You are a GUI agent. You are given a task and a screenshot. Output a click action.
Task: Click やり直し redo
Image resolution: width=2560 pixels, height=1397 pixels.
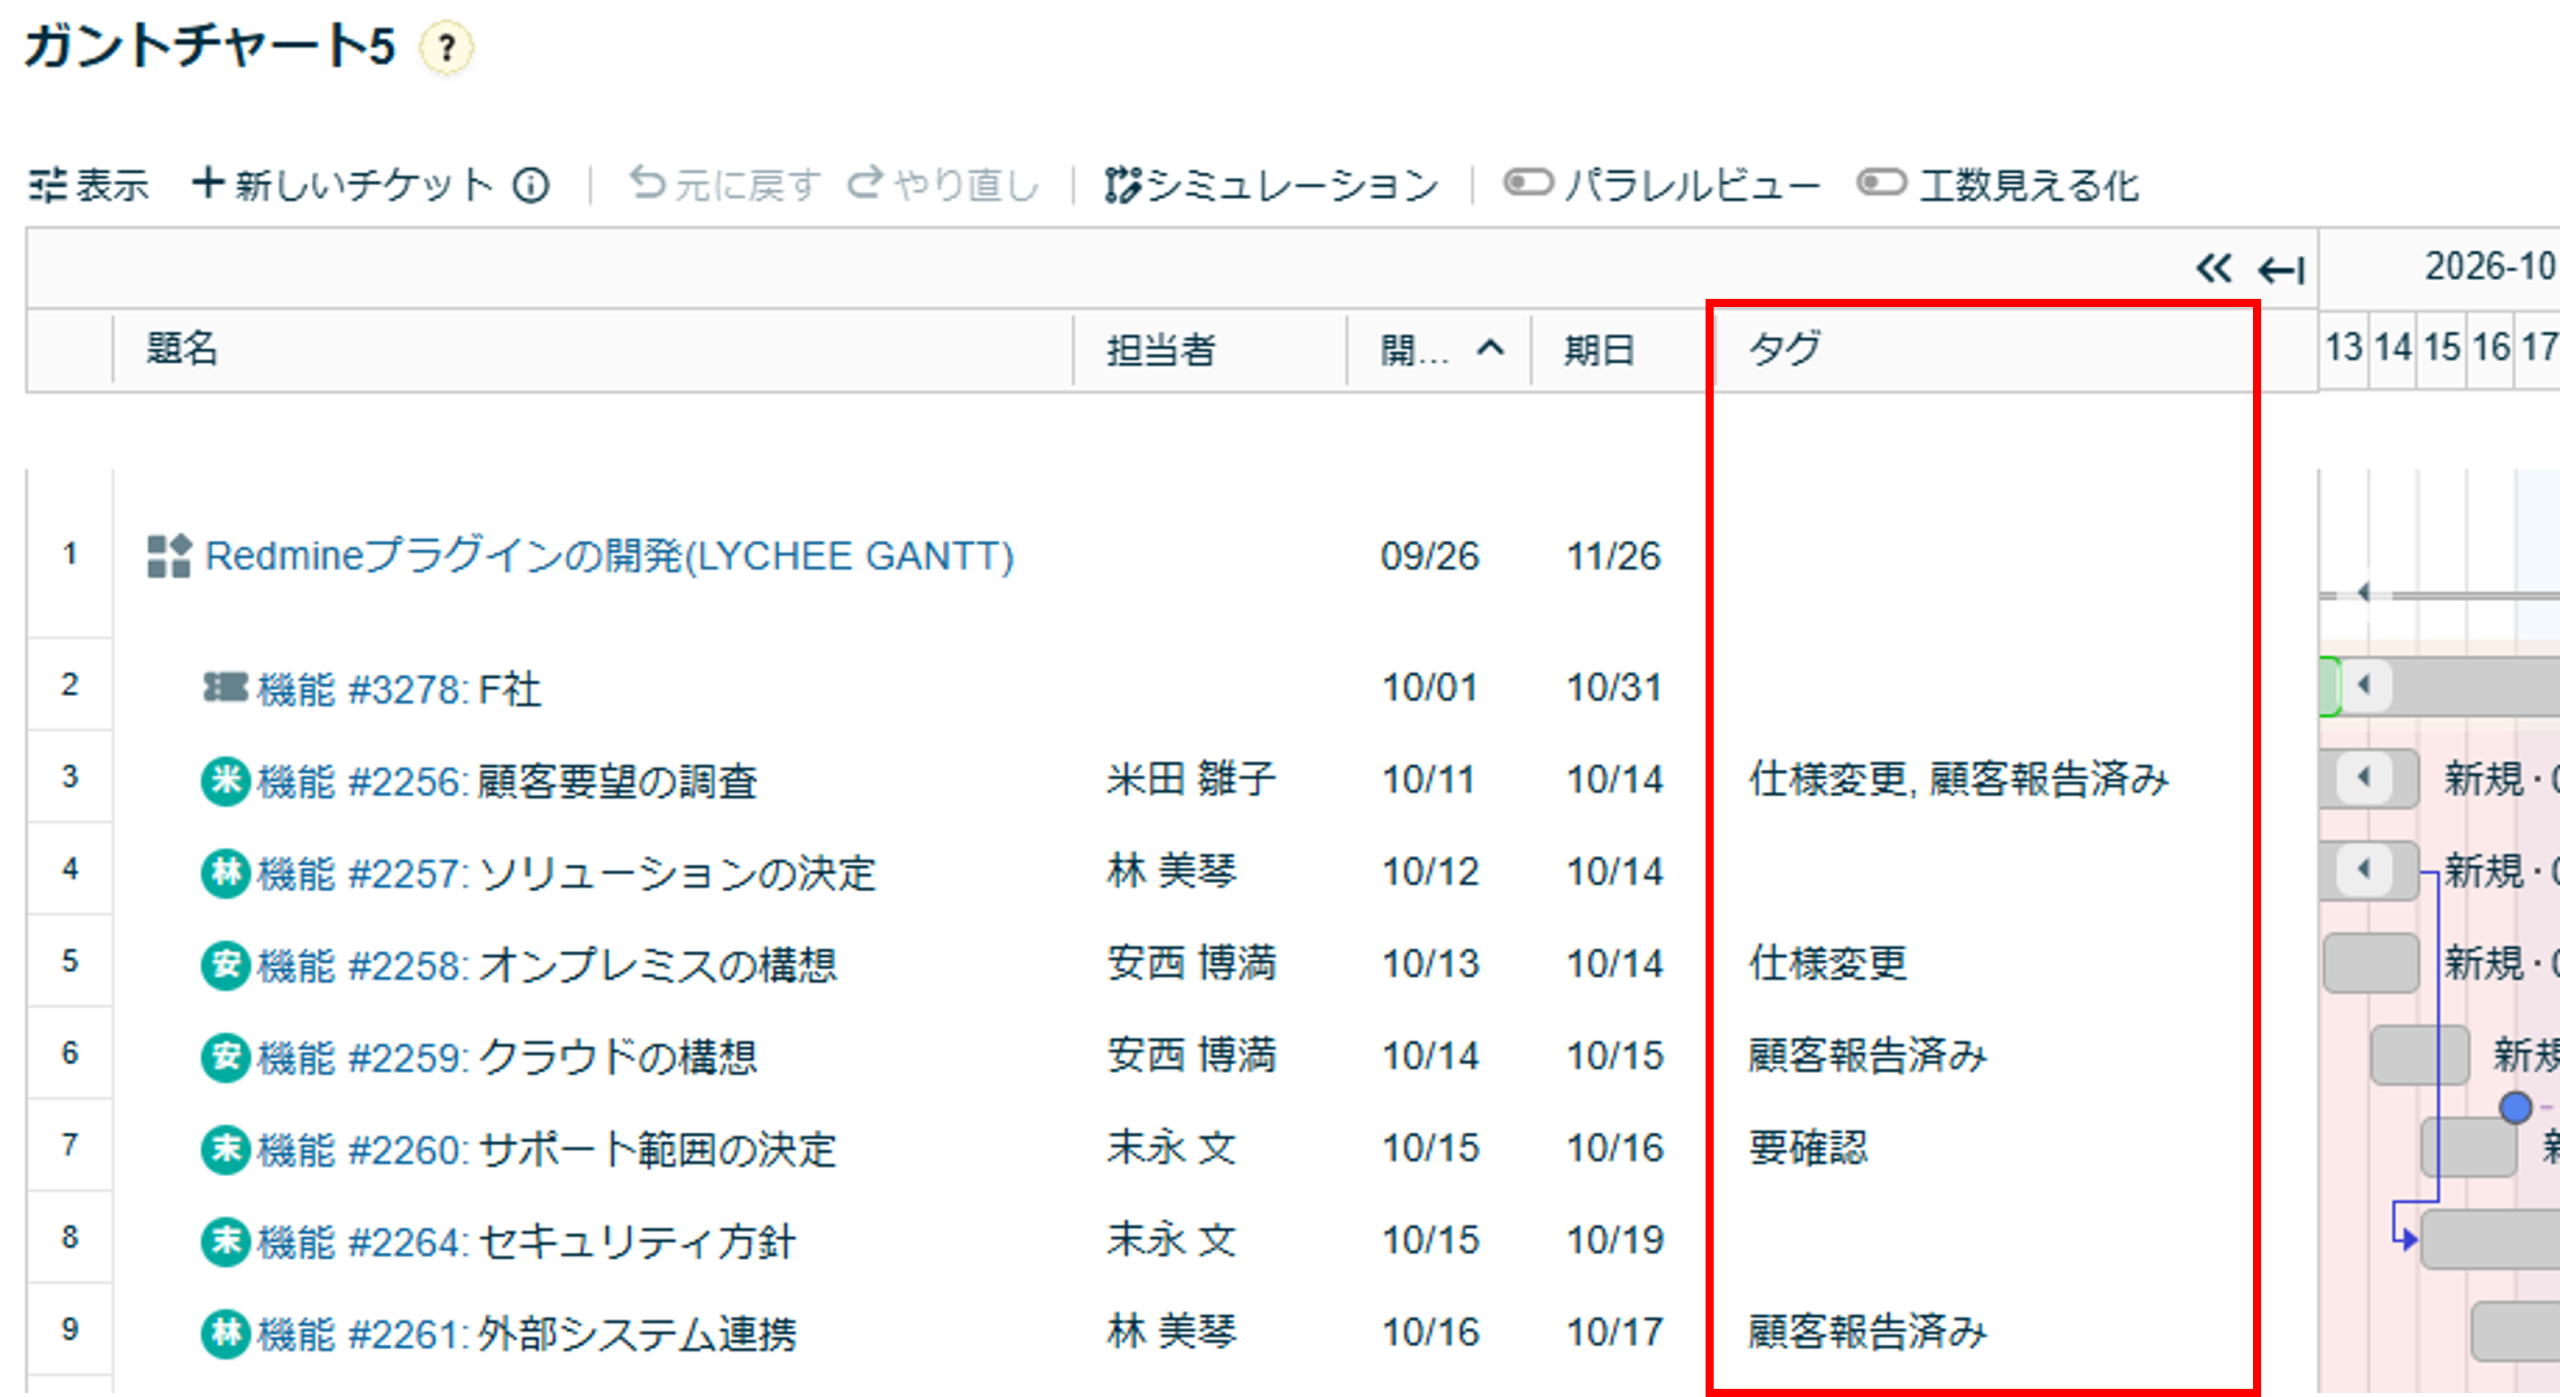[943, 185]
